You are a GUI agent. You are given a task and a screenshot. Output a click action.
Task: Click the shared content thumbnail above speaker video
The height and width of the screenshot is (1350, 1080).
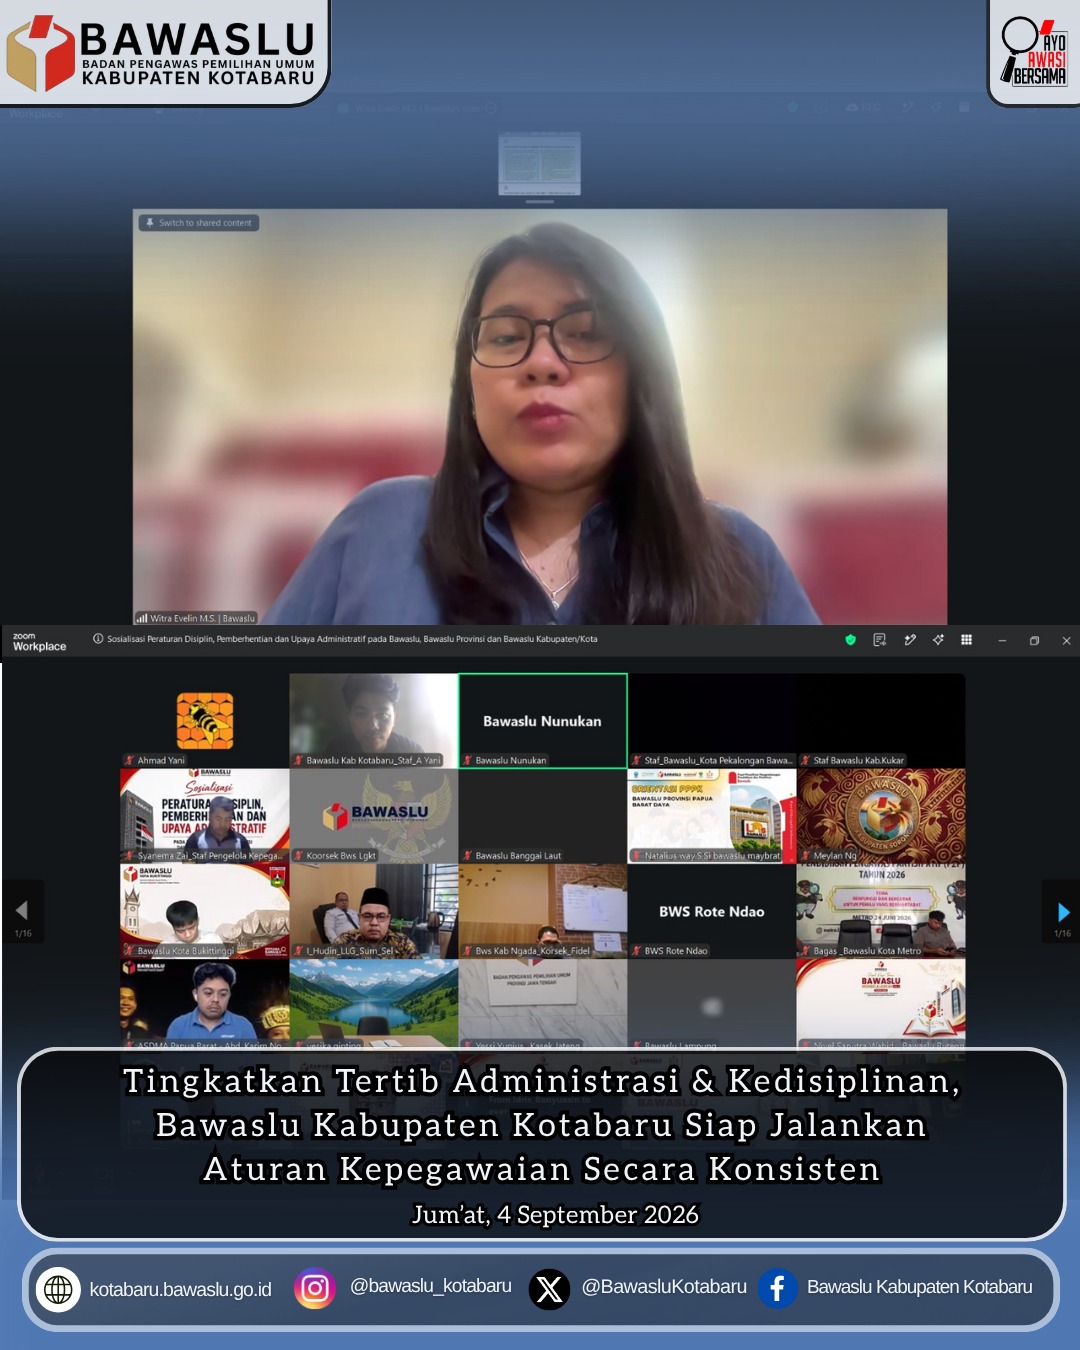(540, 162)
